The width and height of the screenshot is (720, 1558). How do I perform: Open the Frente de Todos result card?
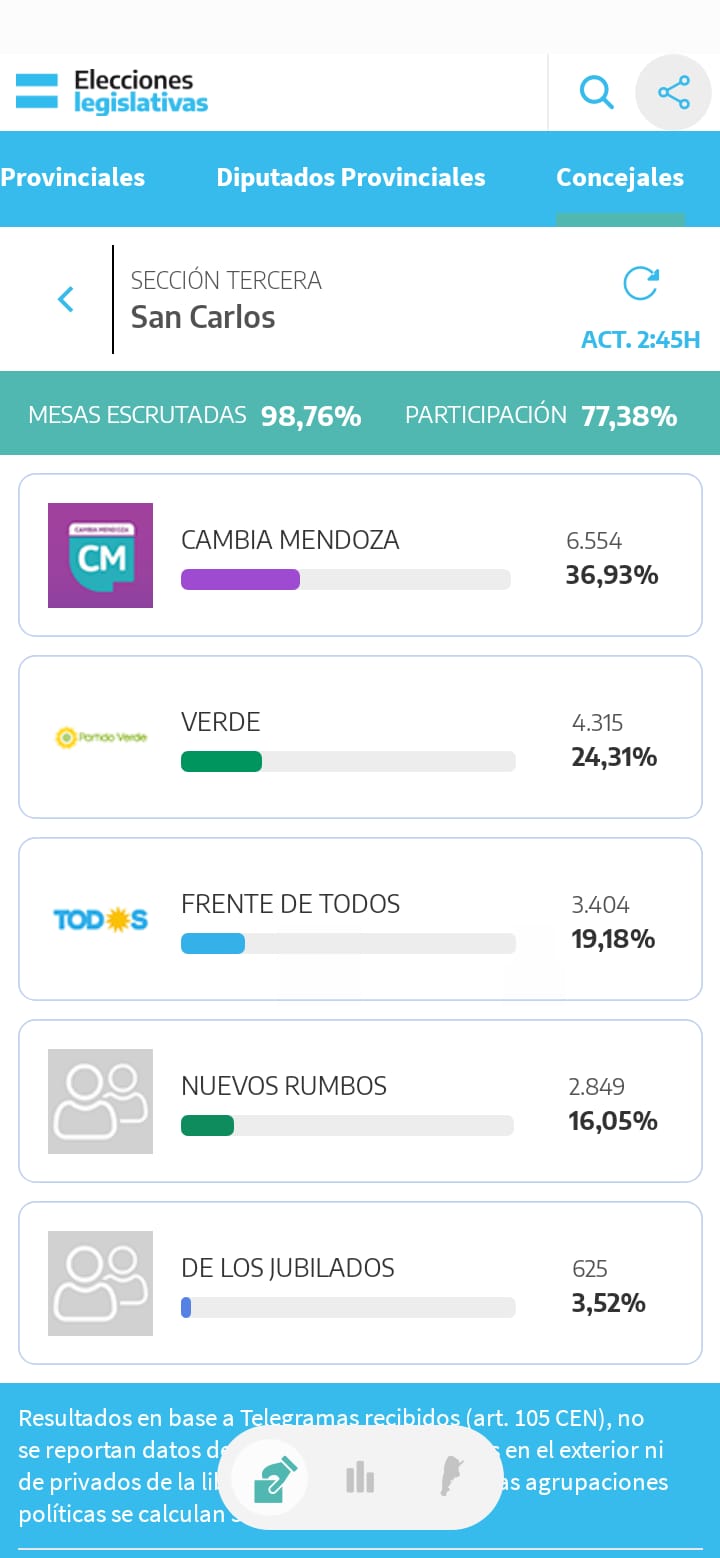point(360,919)
